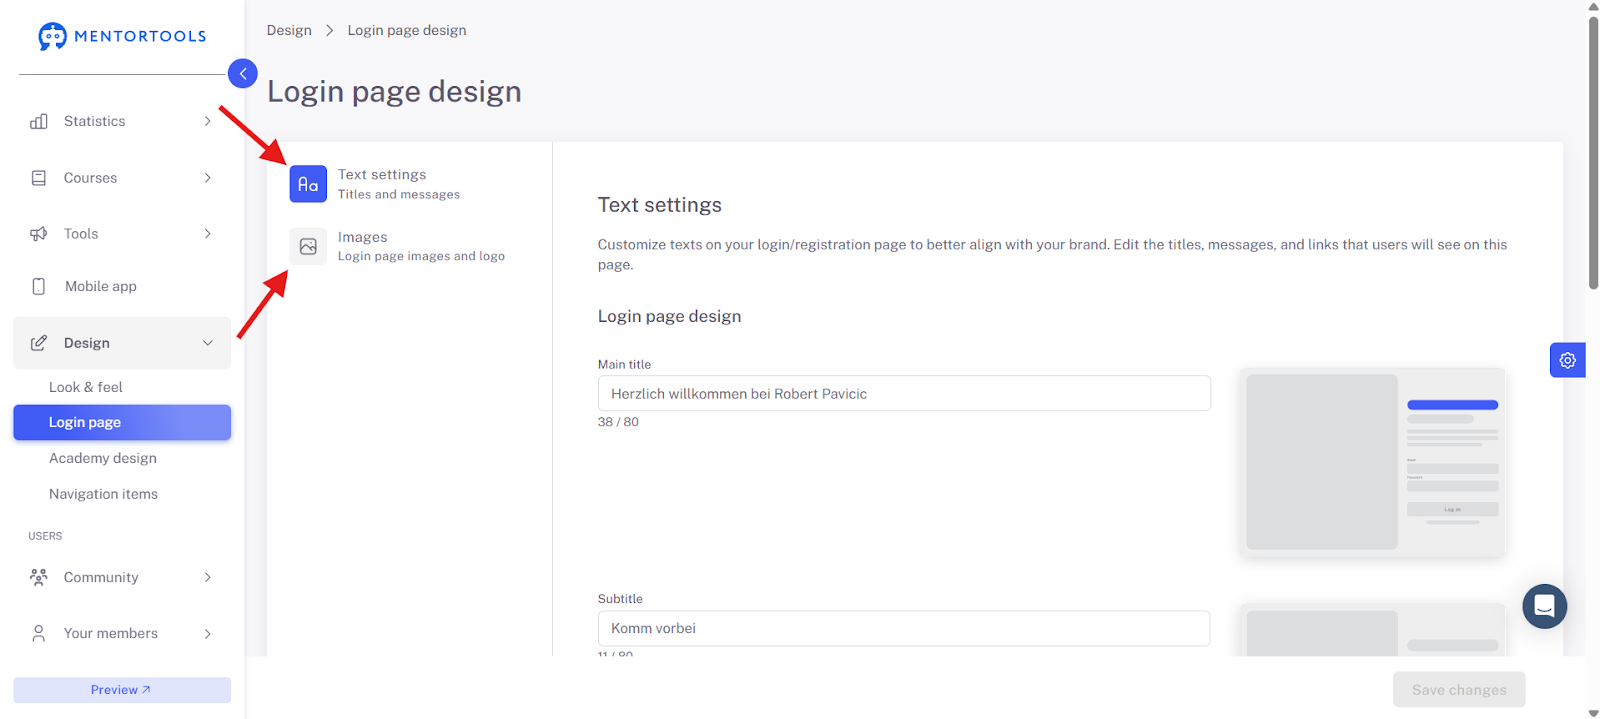Open Academy design submenu item
Screen dimensions: 1600x719
tap(103, 458)
